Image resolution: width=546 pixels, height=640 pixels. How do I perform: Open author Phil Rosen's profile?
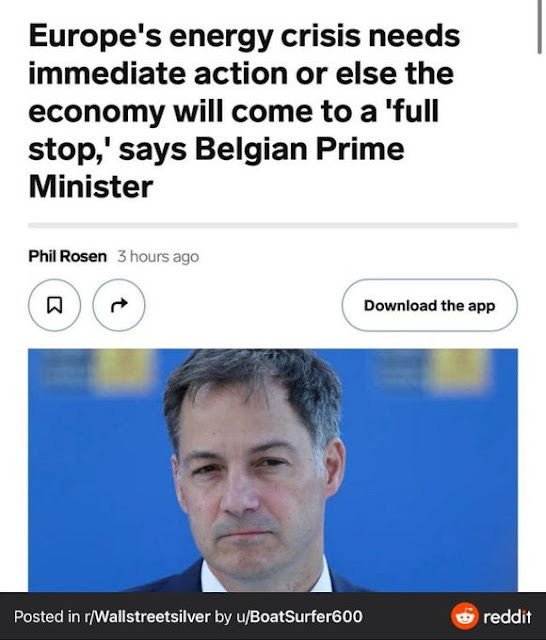(67, 256)
